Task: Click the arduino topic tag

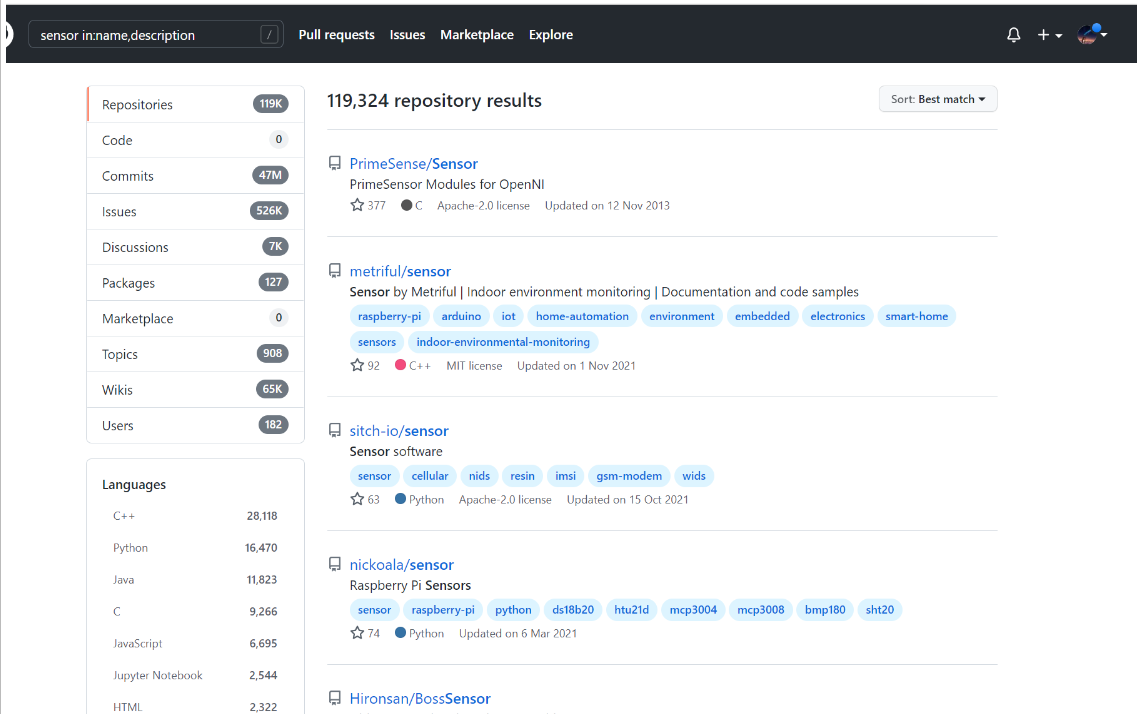Action: (461, 316)
